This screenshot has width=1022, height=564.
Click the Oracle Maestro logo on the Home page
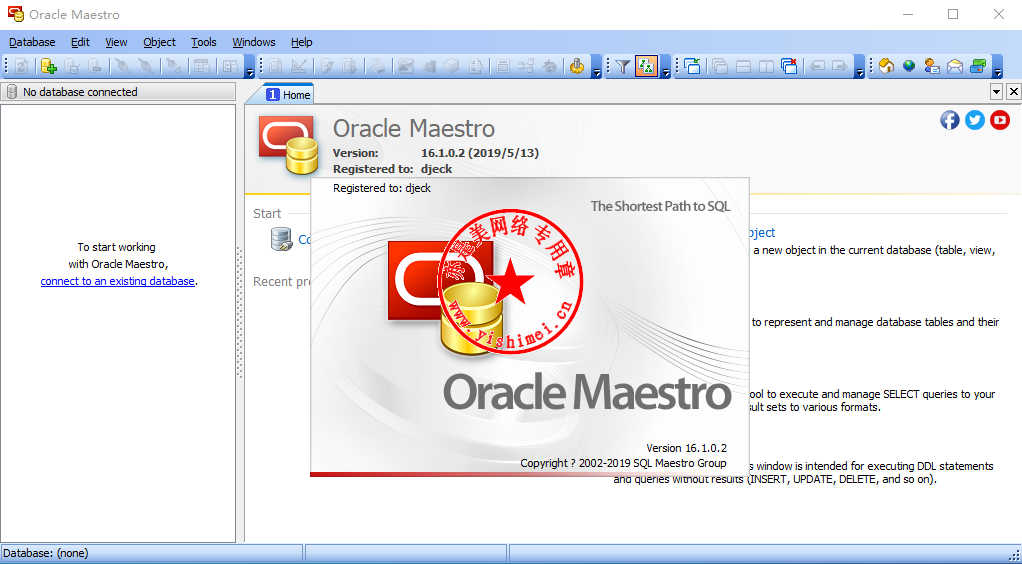pyautogui.click(x=288, y=145)
